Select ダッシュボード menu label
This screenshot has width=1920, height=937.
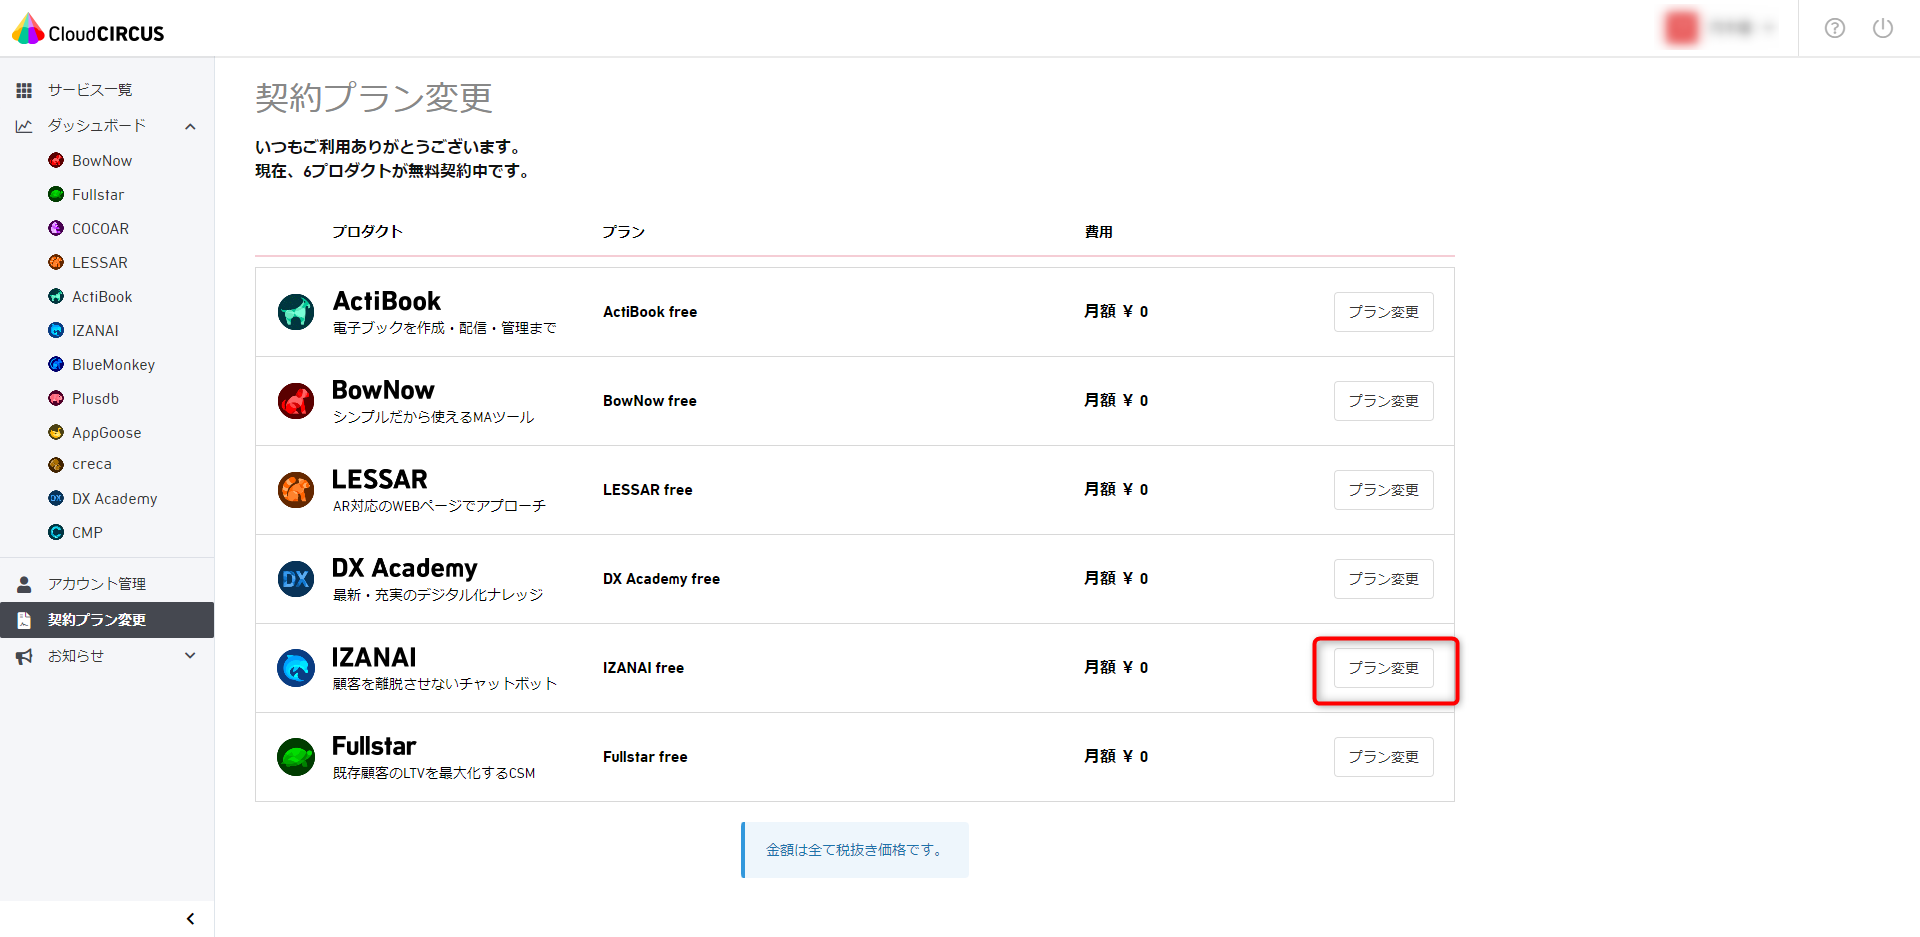click(x=97, y=125)
